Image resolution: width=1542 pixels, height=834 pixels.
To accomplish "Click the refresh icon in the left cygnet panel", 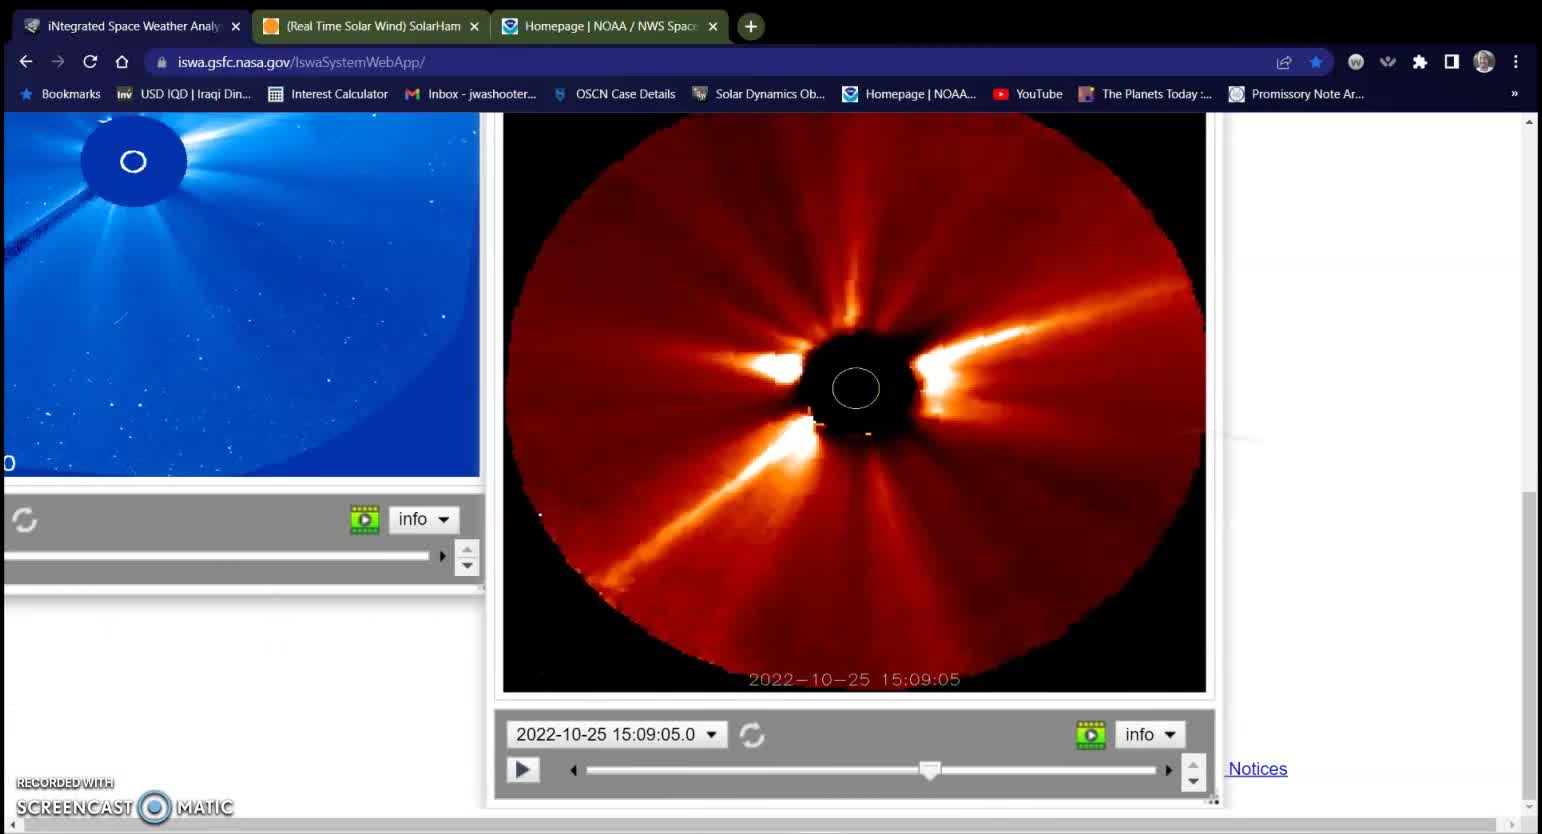I will 25,520.
